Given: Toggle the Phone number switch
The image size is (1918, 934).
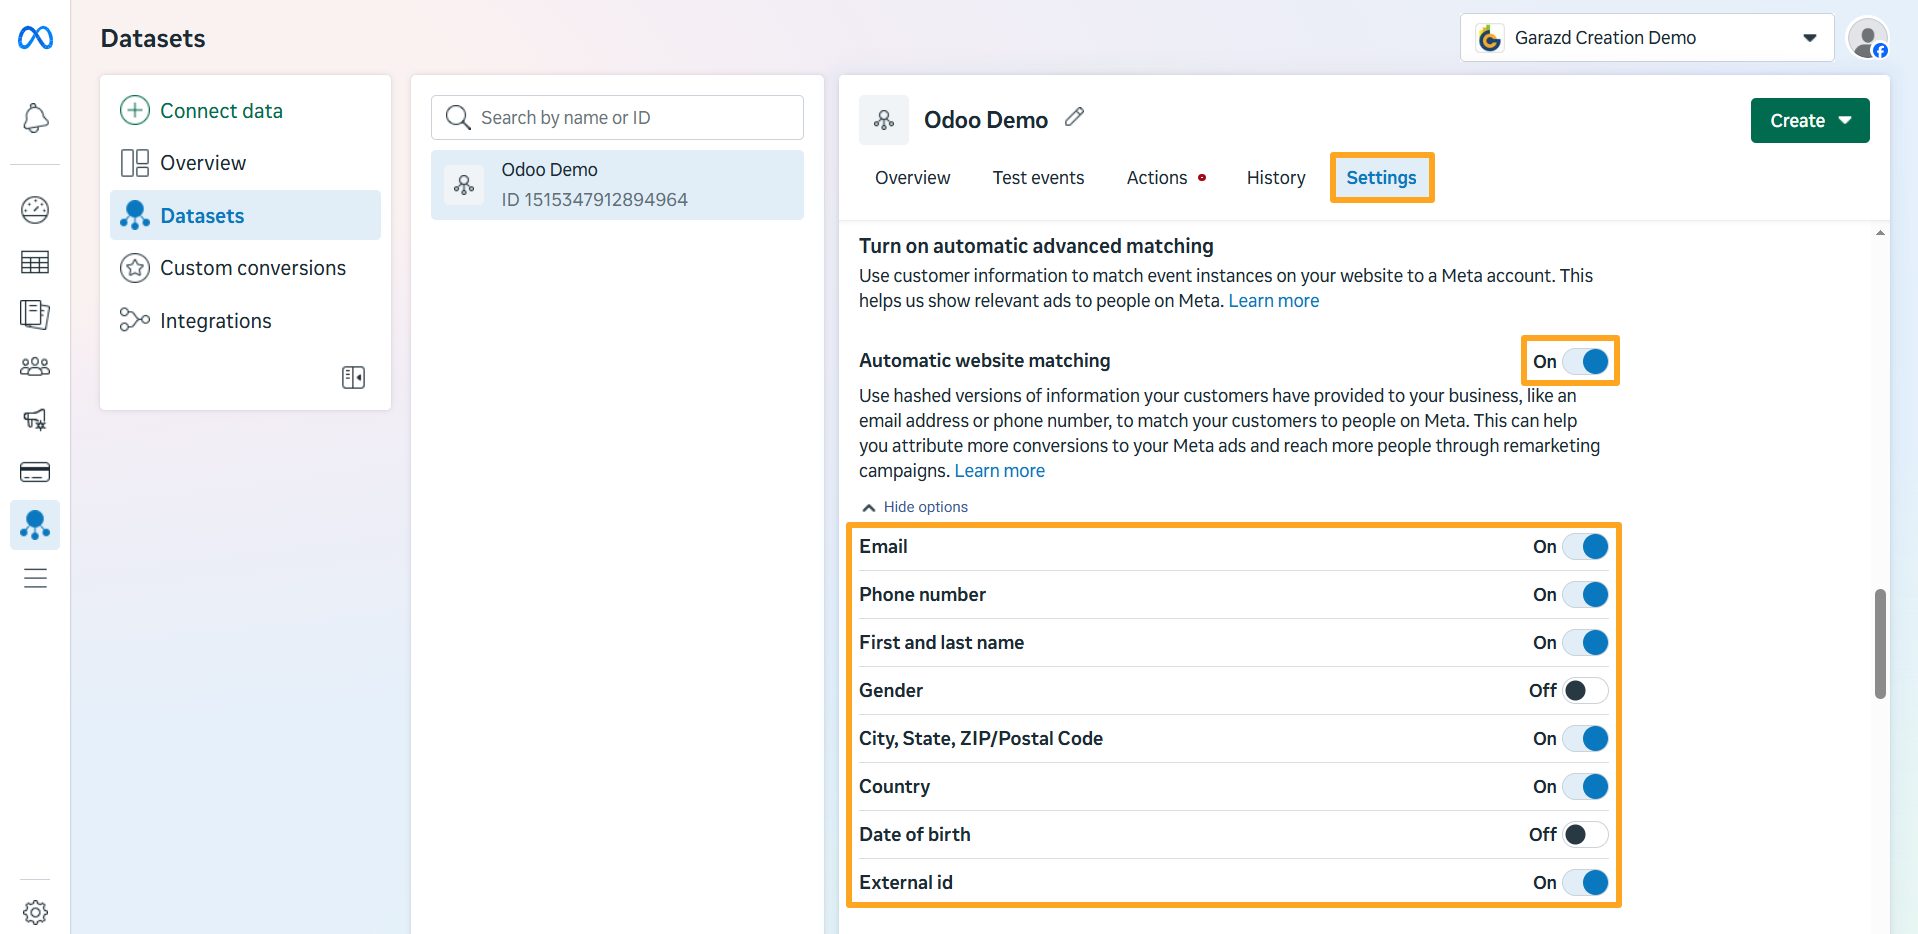Looking at the screenshot, I should tap(1586, 595).
